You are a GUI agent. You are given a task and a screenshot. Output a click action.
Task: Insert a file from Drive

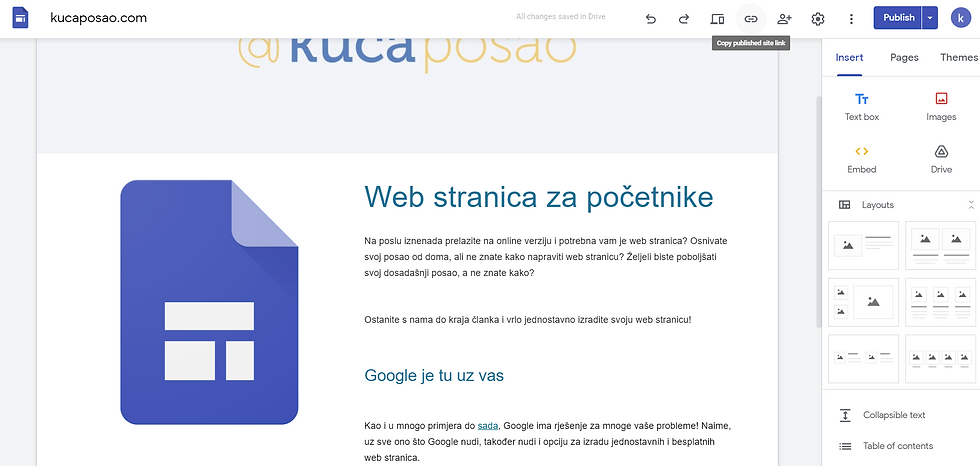(941, 159)
